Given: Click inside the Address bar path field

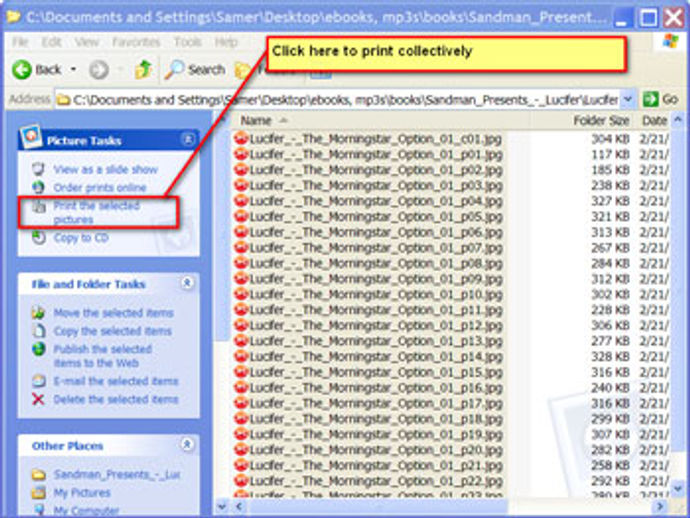Looking at the screenshot, I should click(x=338, y=100).
